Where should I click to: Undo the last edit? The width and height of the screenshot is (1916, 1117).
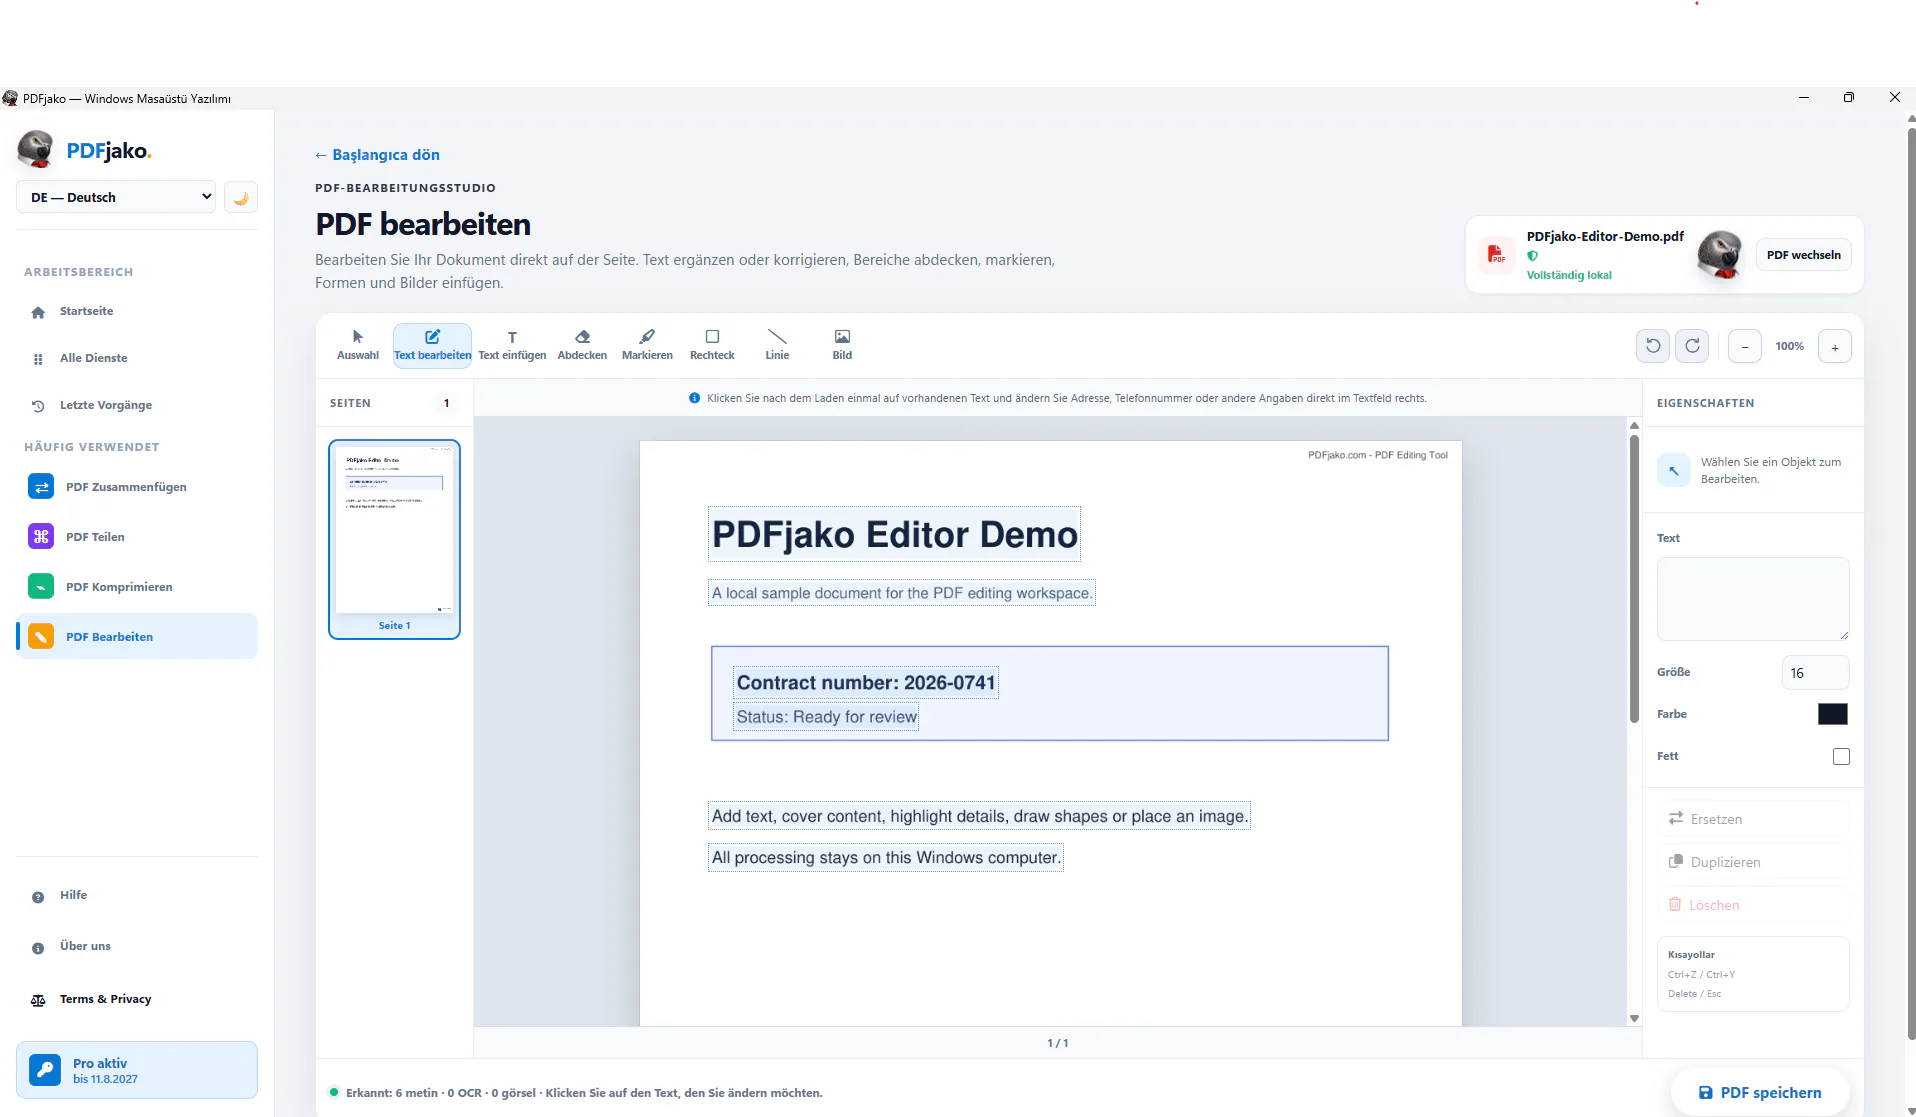[1653, 346]
